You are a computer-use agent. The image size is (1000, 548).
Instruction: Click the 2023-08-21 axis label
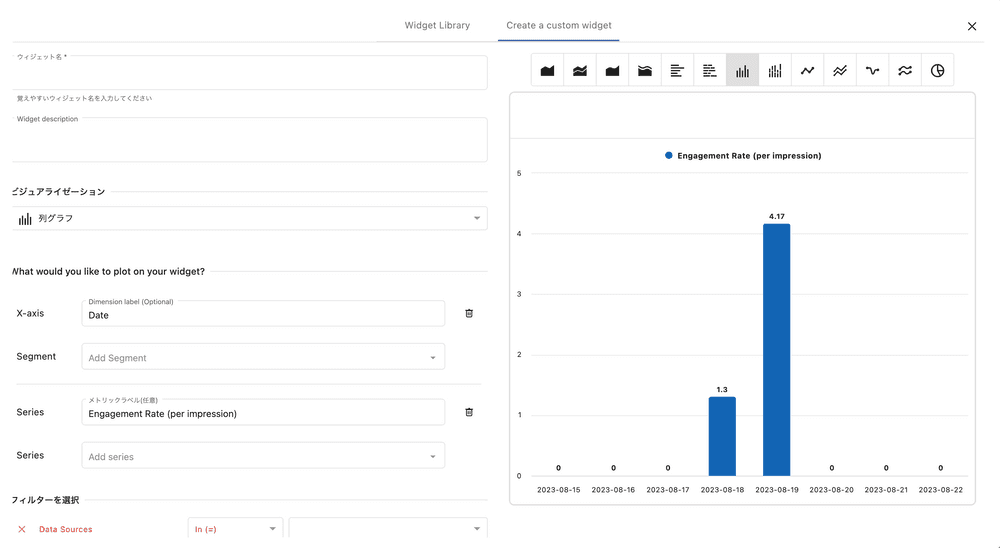(x=886, y=490)
